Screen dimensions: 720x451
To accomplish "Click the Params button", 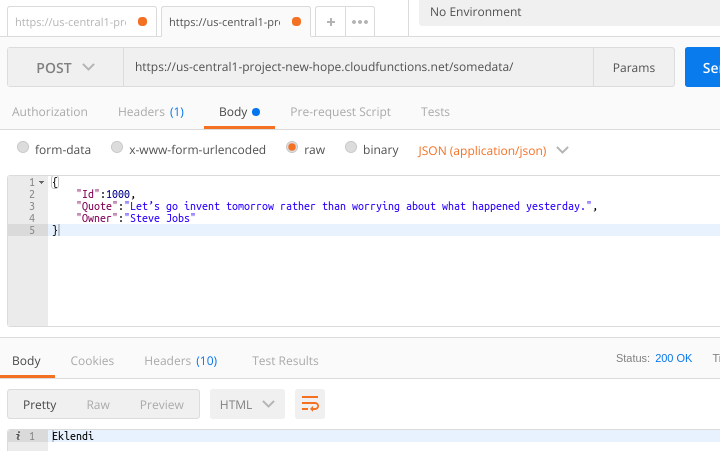I will pos(633,68).
